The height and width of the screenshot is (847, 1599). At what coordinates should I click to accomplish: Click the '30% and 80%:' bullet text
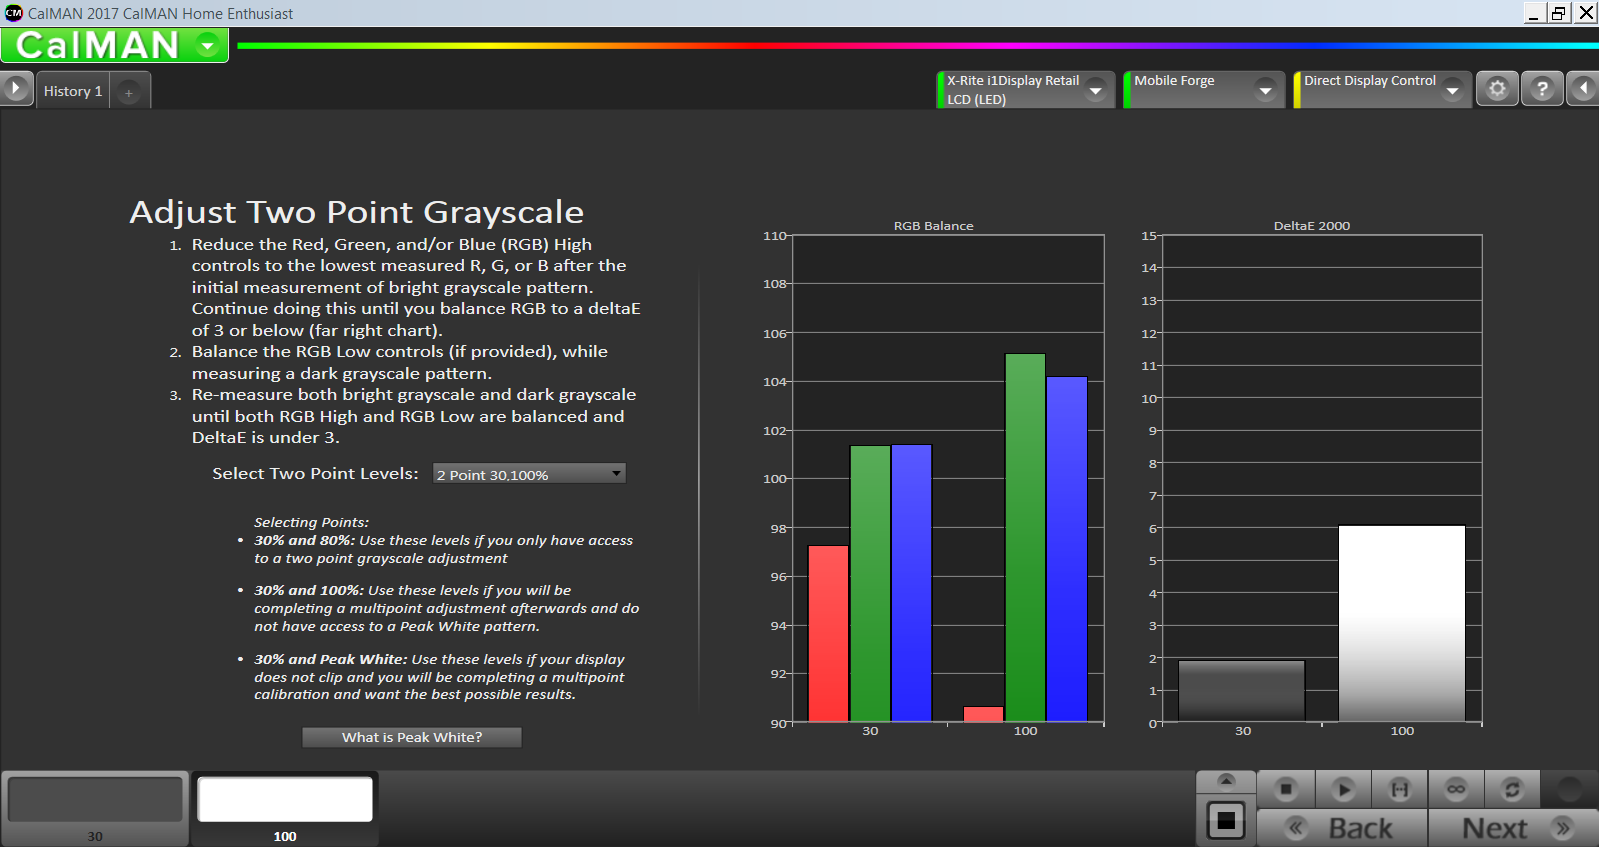pos(305,540)
